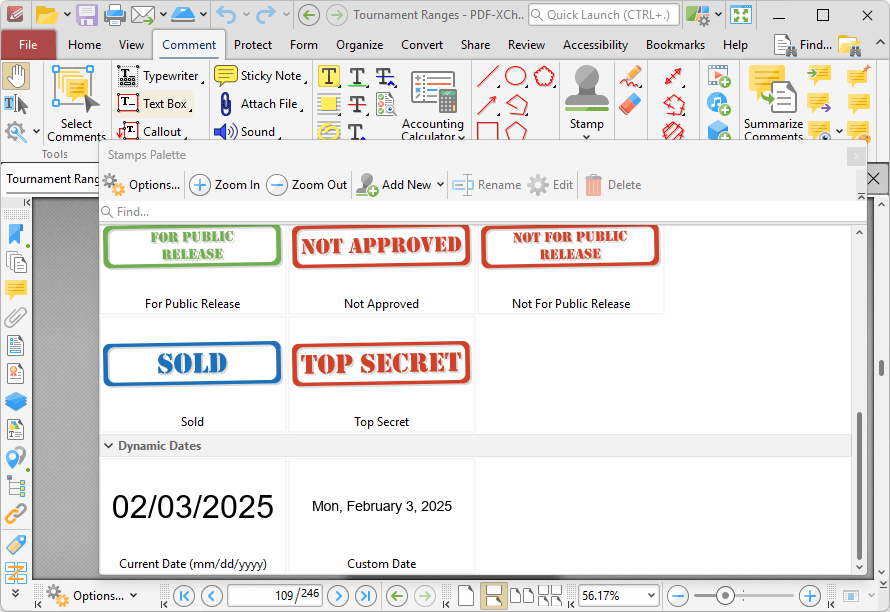Open the Bookmarks ribbon tab

[x=675, y=45]
